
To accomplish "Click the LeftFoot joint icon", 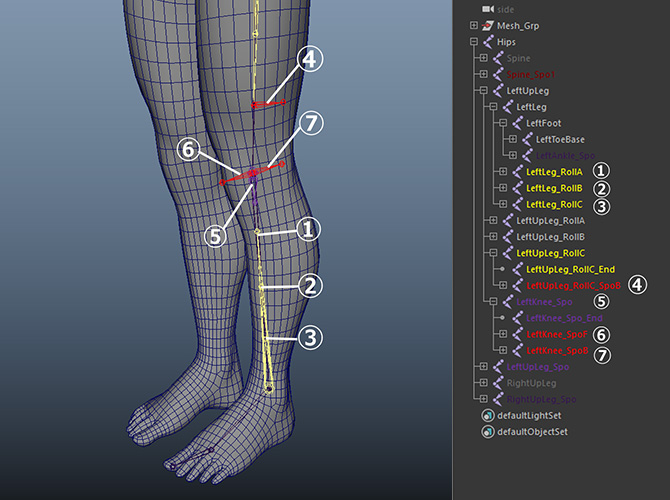I will pos(517,123).
